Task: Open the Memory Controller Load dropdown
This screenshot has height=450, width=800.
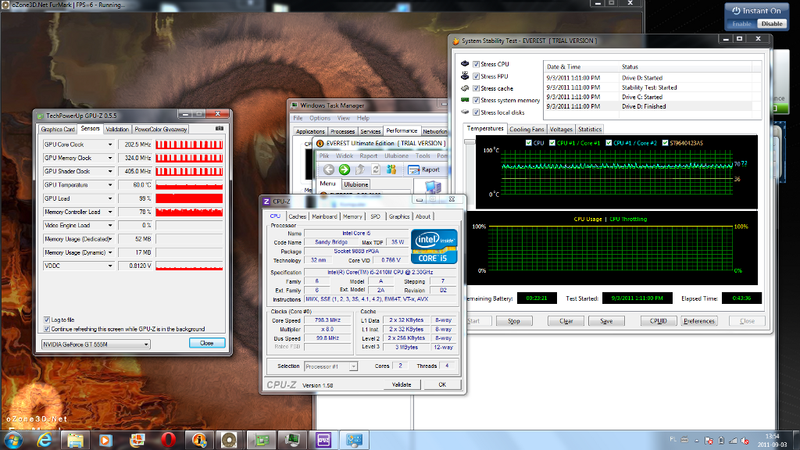Action: (110, 212)
